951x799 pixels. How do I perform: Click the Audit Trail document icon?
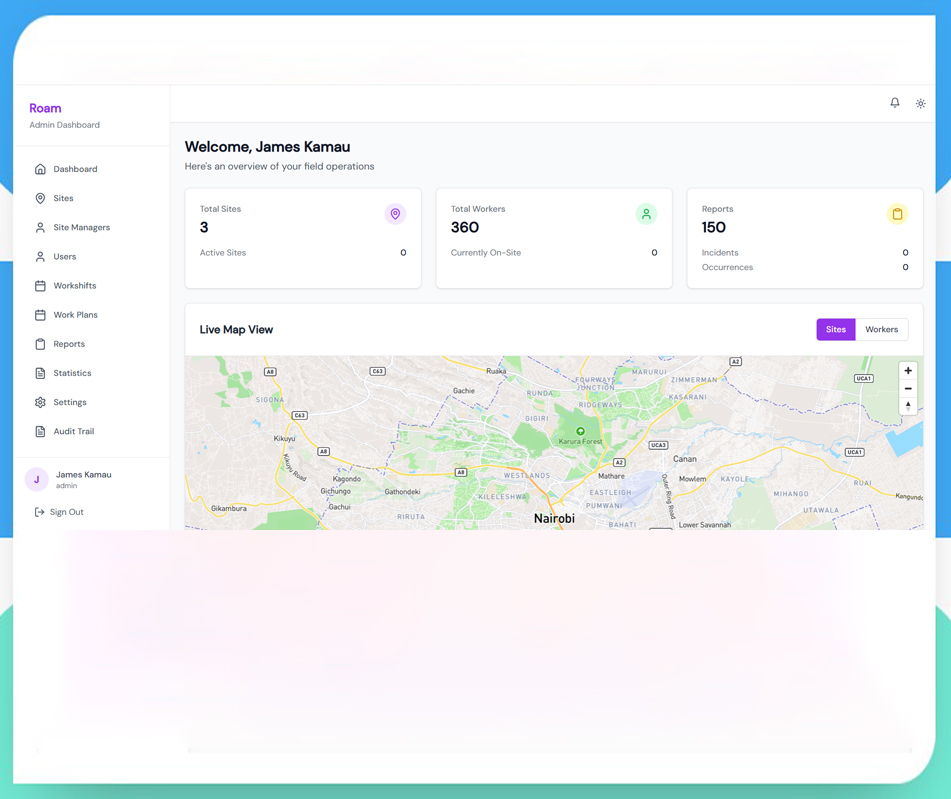[x=40, y=431]
